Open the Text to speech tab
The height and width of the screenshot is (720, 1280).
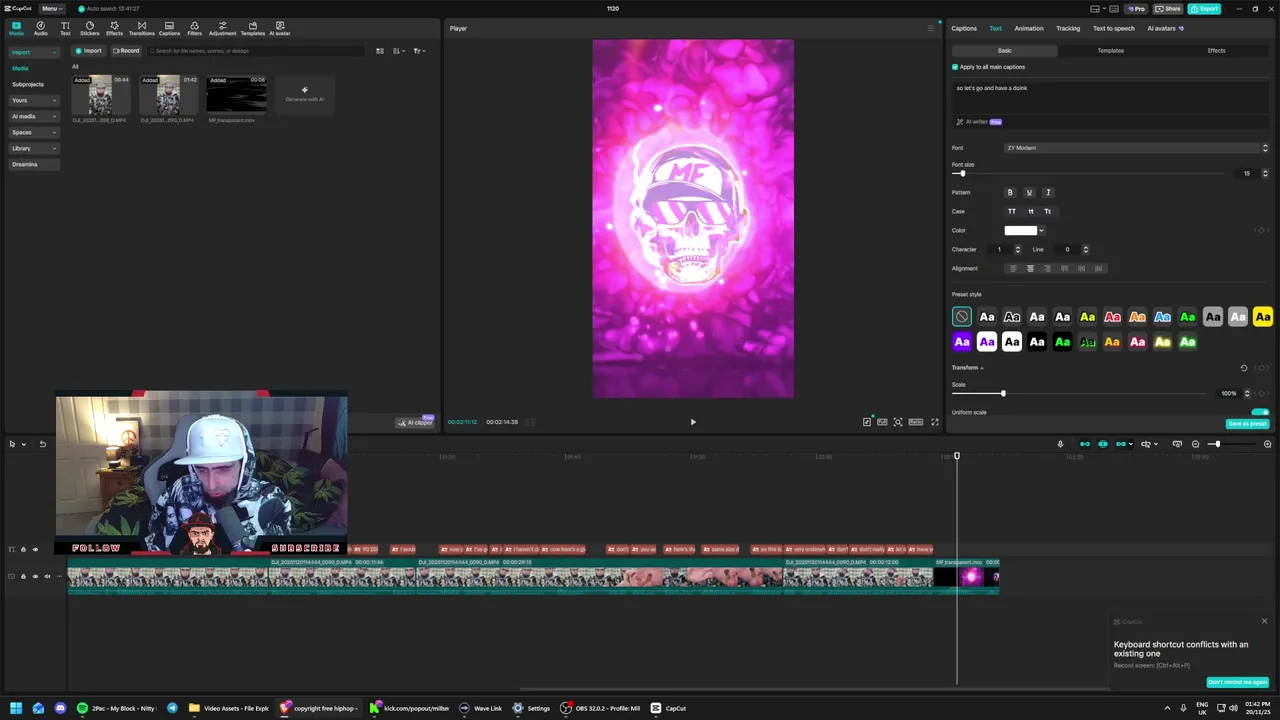click(1113, 28)
